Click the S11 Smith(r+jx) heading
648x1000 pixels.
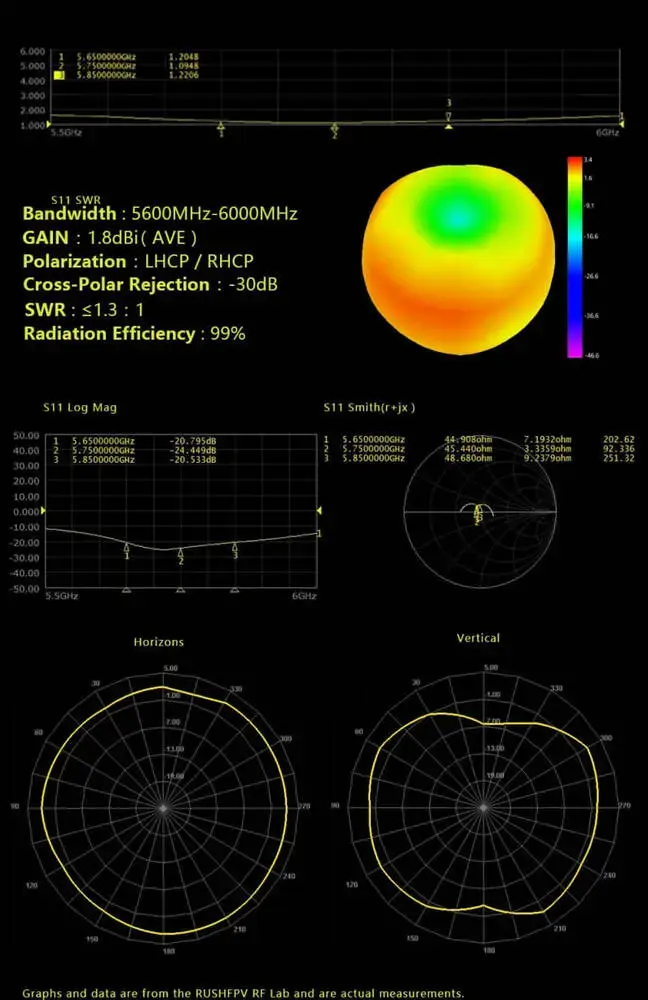[369, 408]
